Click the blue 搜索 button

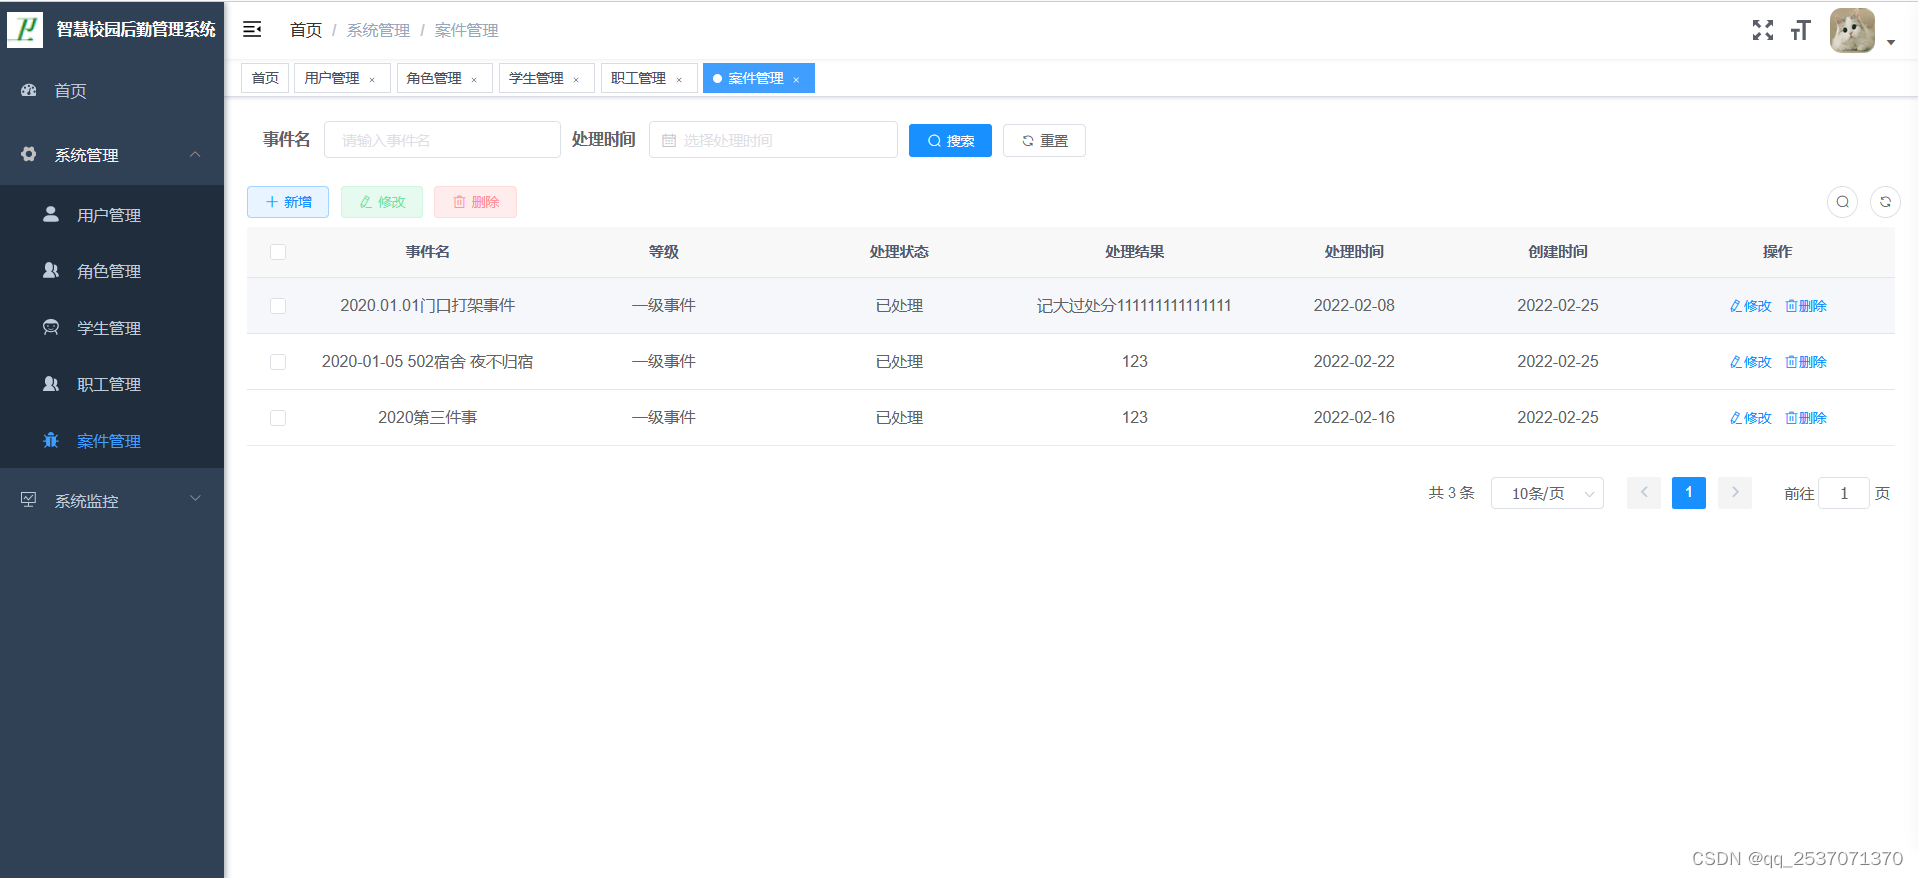[x=950, y=141]
